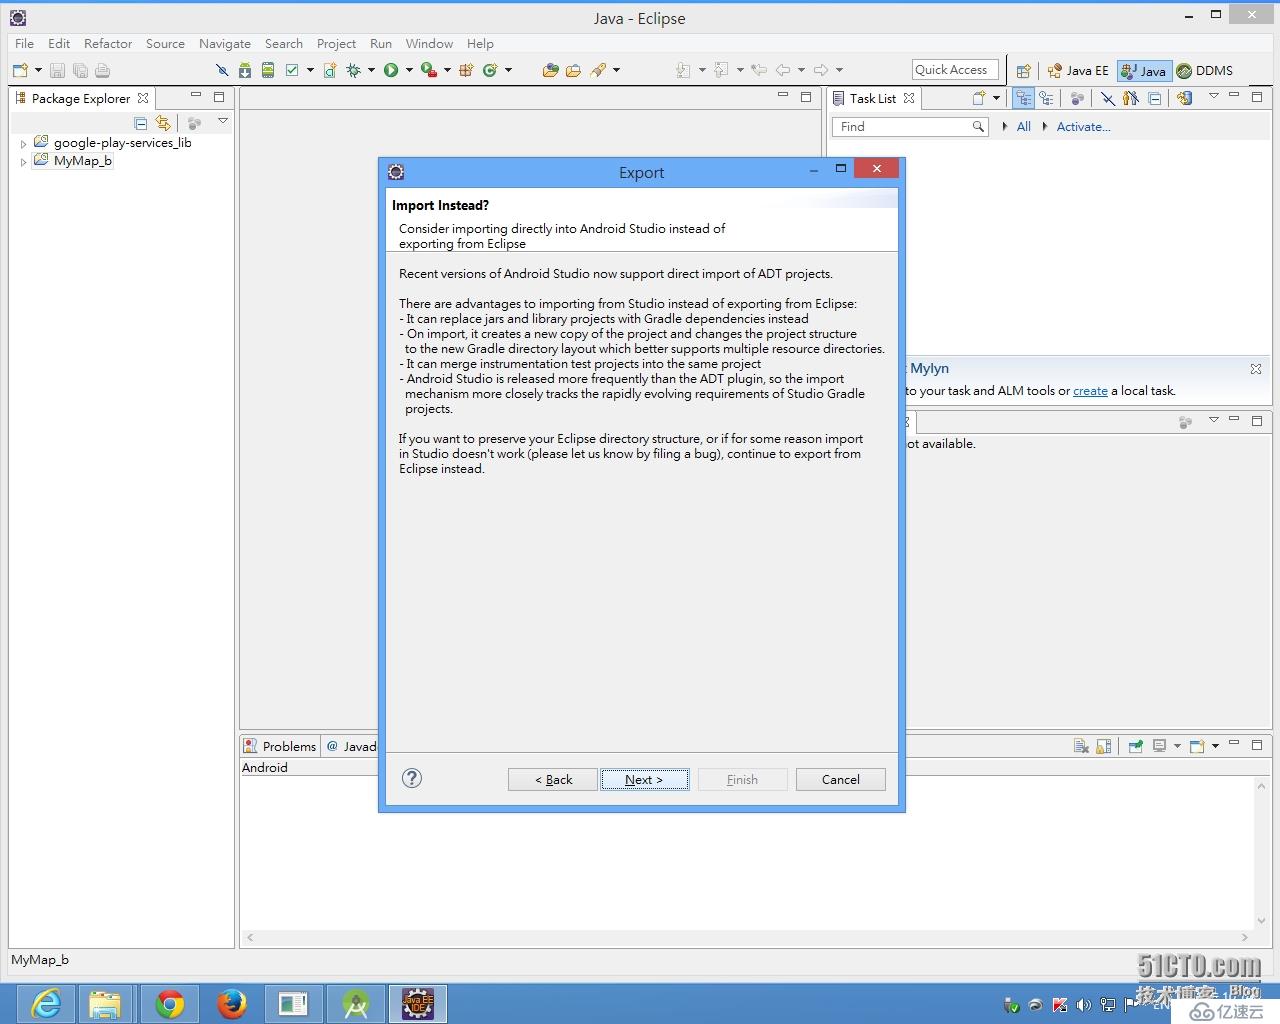Toggle Hide Completed Tasks in Task List
This screenshot has height=1024, width=1280.
pyautogui.click(x=1107, y=98)
